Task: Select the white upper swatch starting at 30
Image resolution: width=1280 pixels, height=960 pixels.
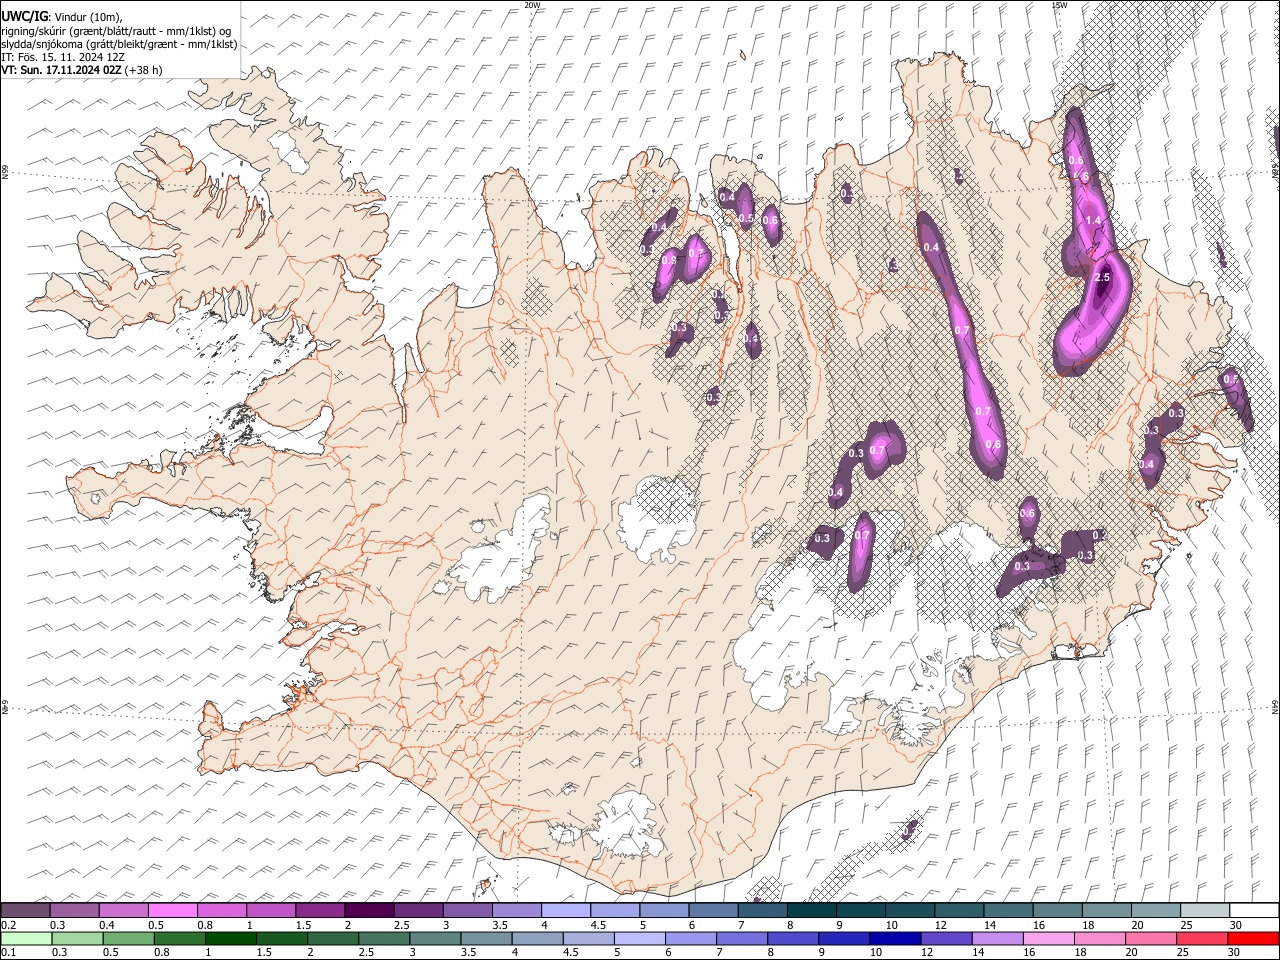Action: click(1252, 910)
